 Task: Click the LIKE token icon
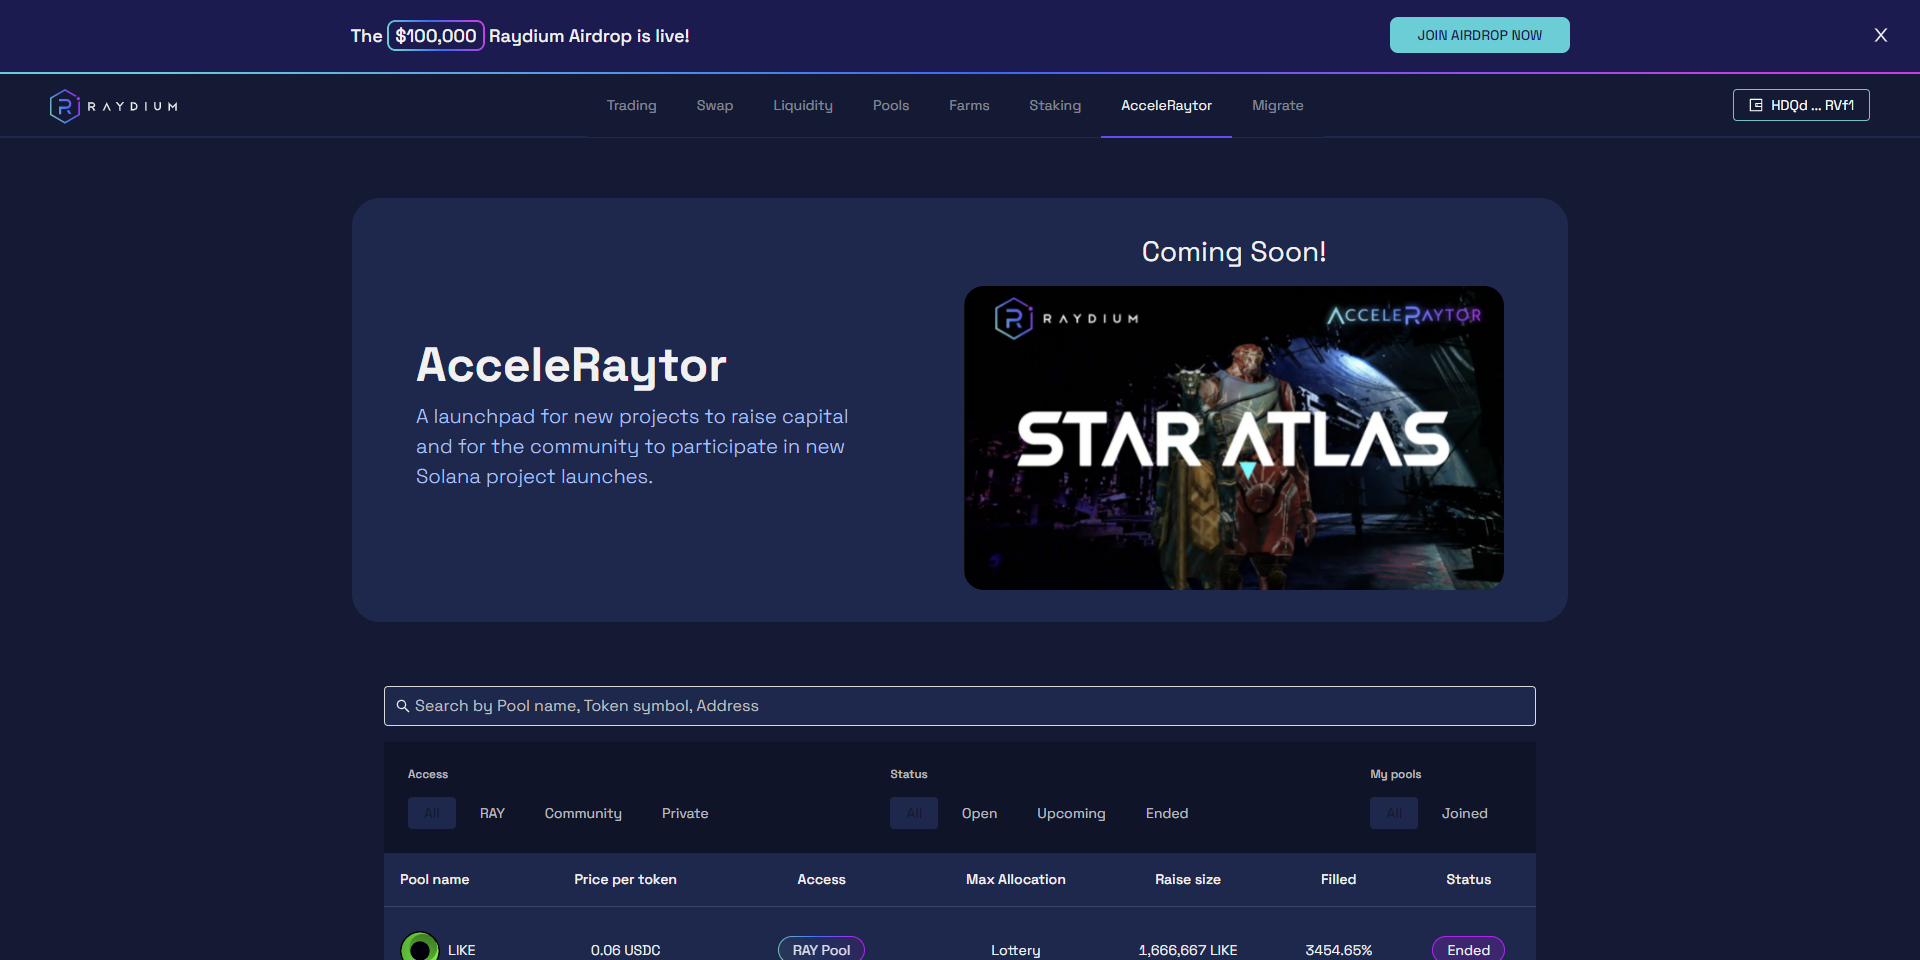pos(420,949)
